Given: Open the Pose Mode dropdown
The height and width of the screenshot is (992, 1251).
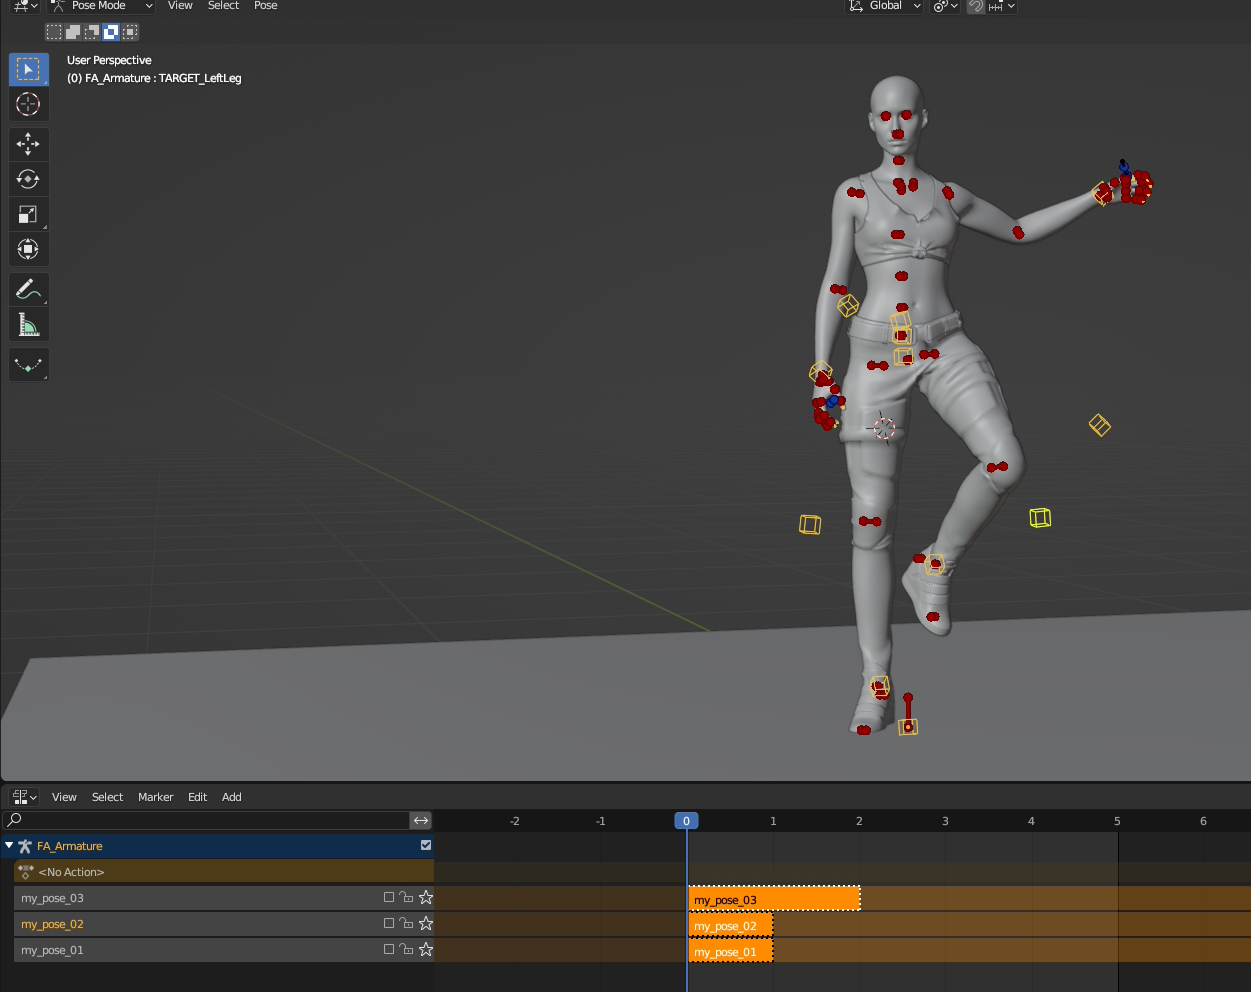Looking at the screenshot, I should 102,6.
